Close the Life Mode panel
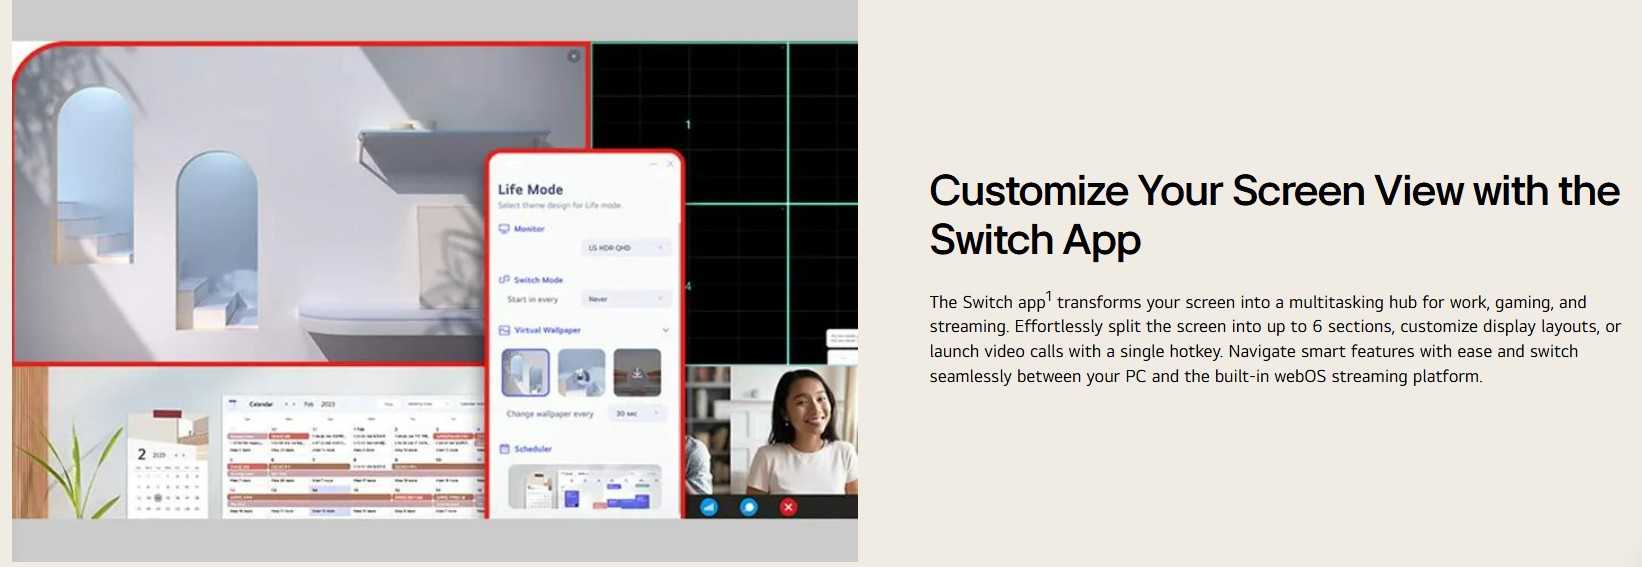This screenshot has height=567, width=1642. 670,164
